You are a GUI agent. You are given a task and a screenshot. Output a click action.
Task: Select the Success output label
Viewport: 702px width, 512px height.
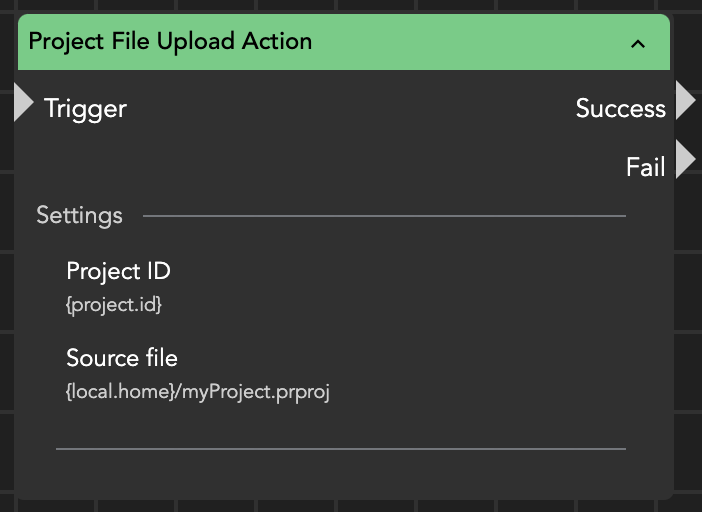pos(620,109)
